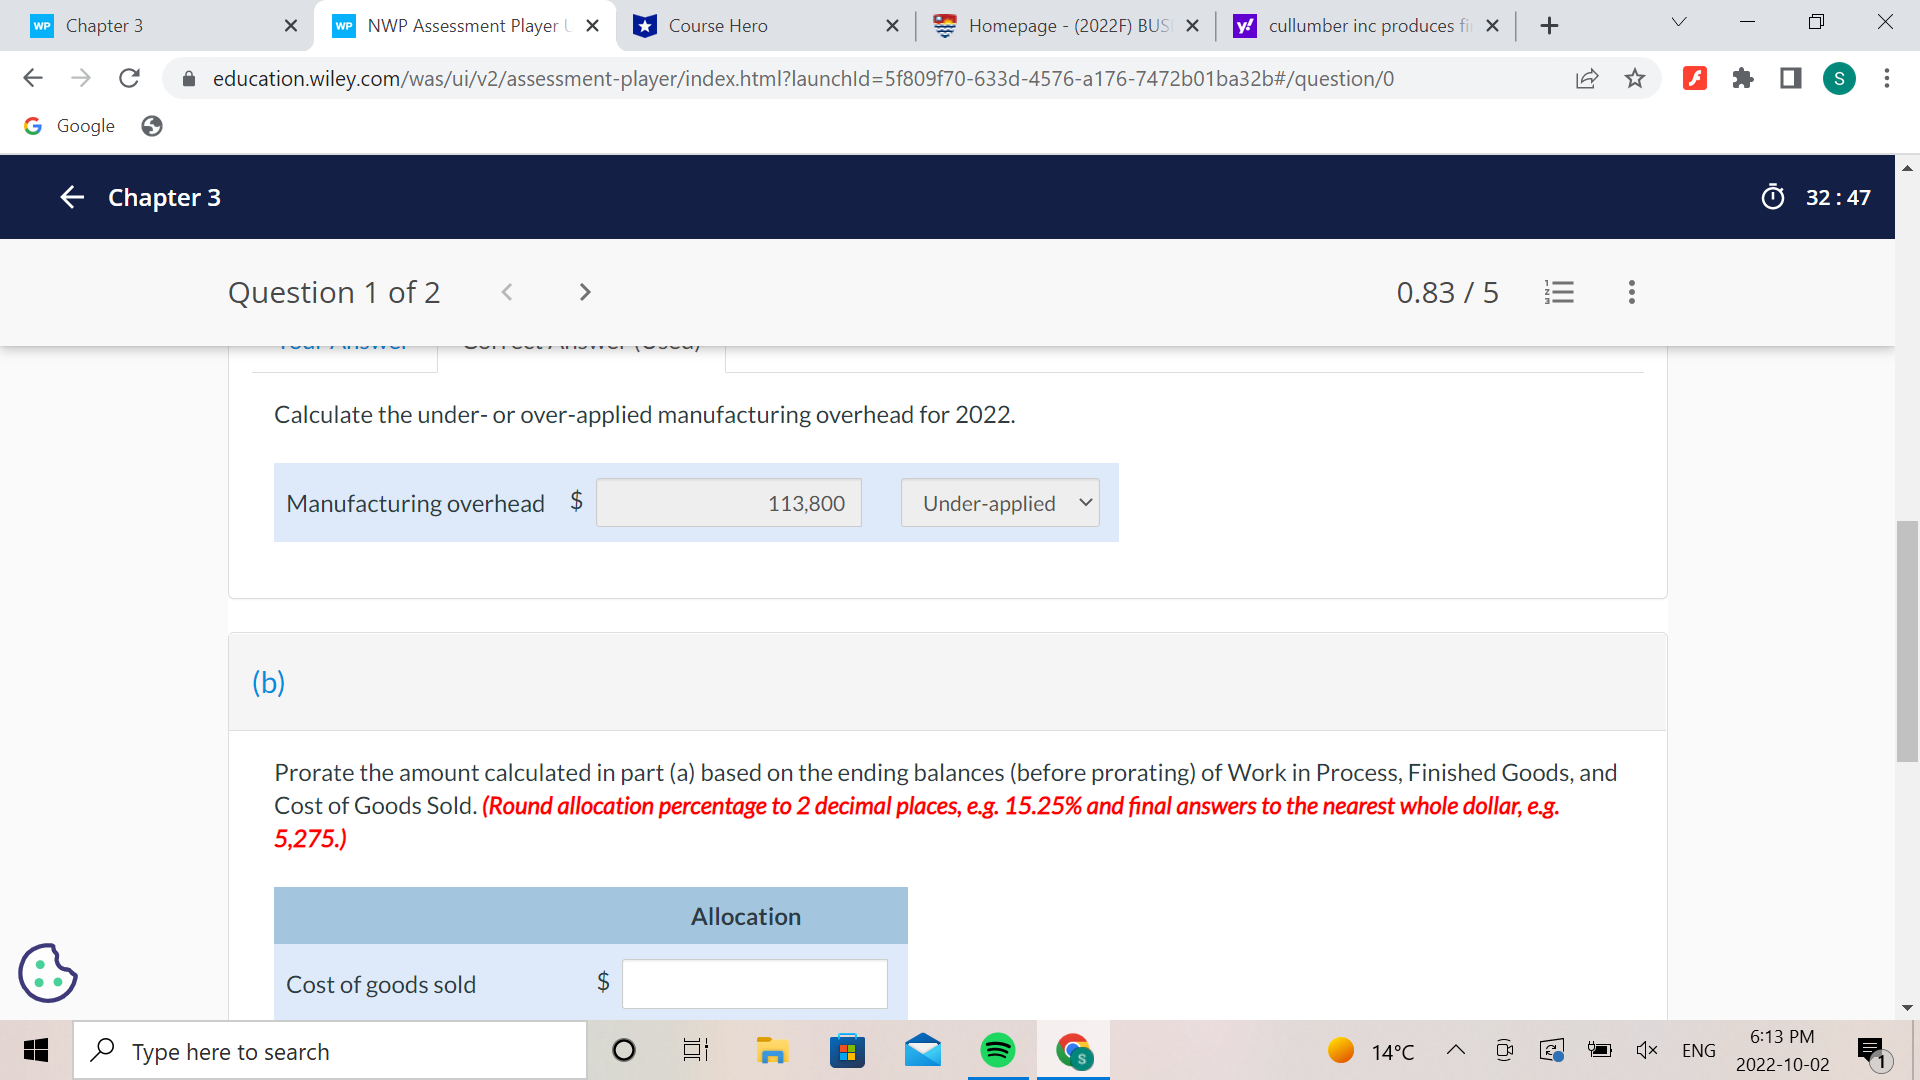Click share this page icon

point(1587,78)
